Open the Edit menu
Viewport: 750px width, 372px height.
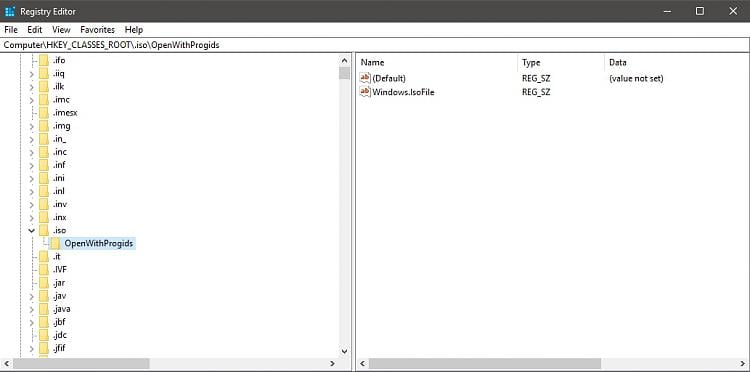coord(35,30)
